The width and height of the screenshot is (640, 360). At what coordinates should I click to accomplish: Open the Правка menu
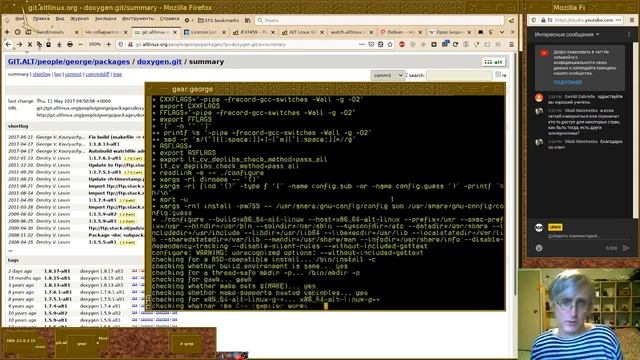tap(41, 19)
